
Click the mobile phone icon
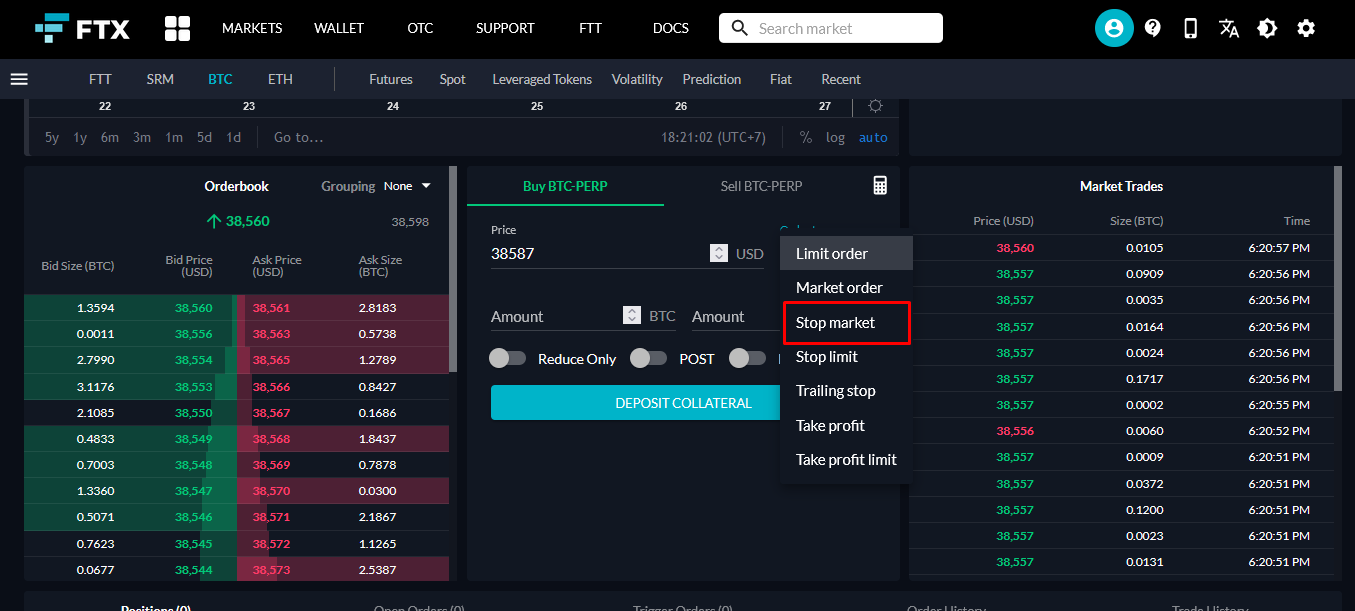[1190, 28]
